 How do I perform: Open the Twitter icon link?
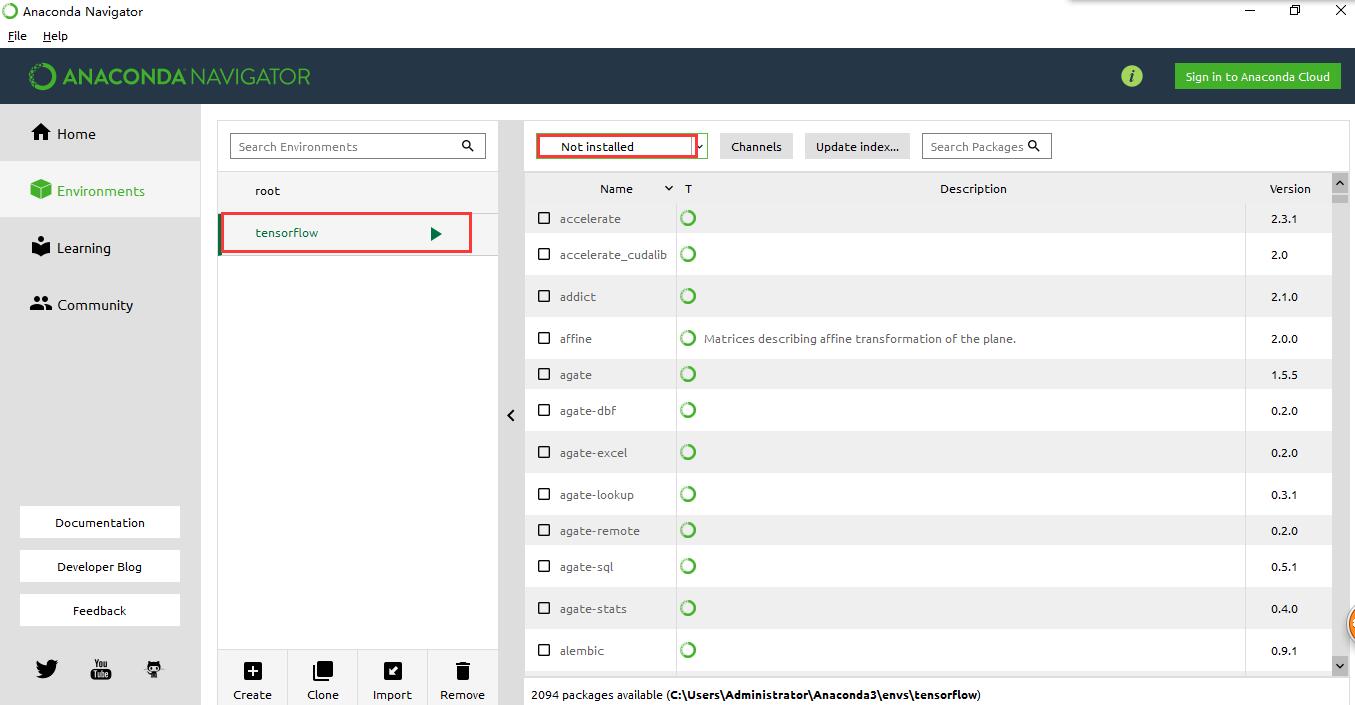(47, 669)
